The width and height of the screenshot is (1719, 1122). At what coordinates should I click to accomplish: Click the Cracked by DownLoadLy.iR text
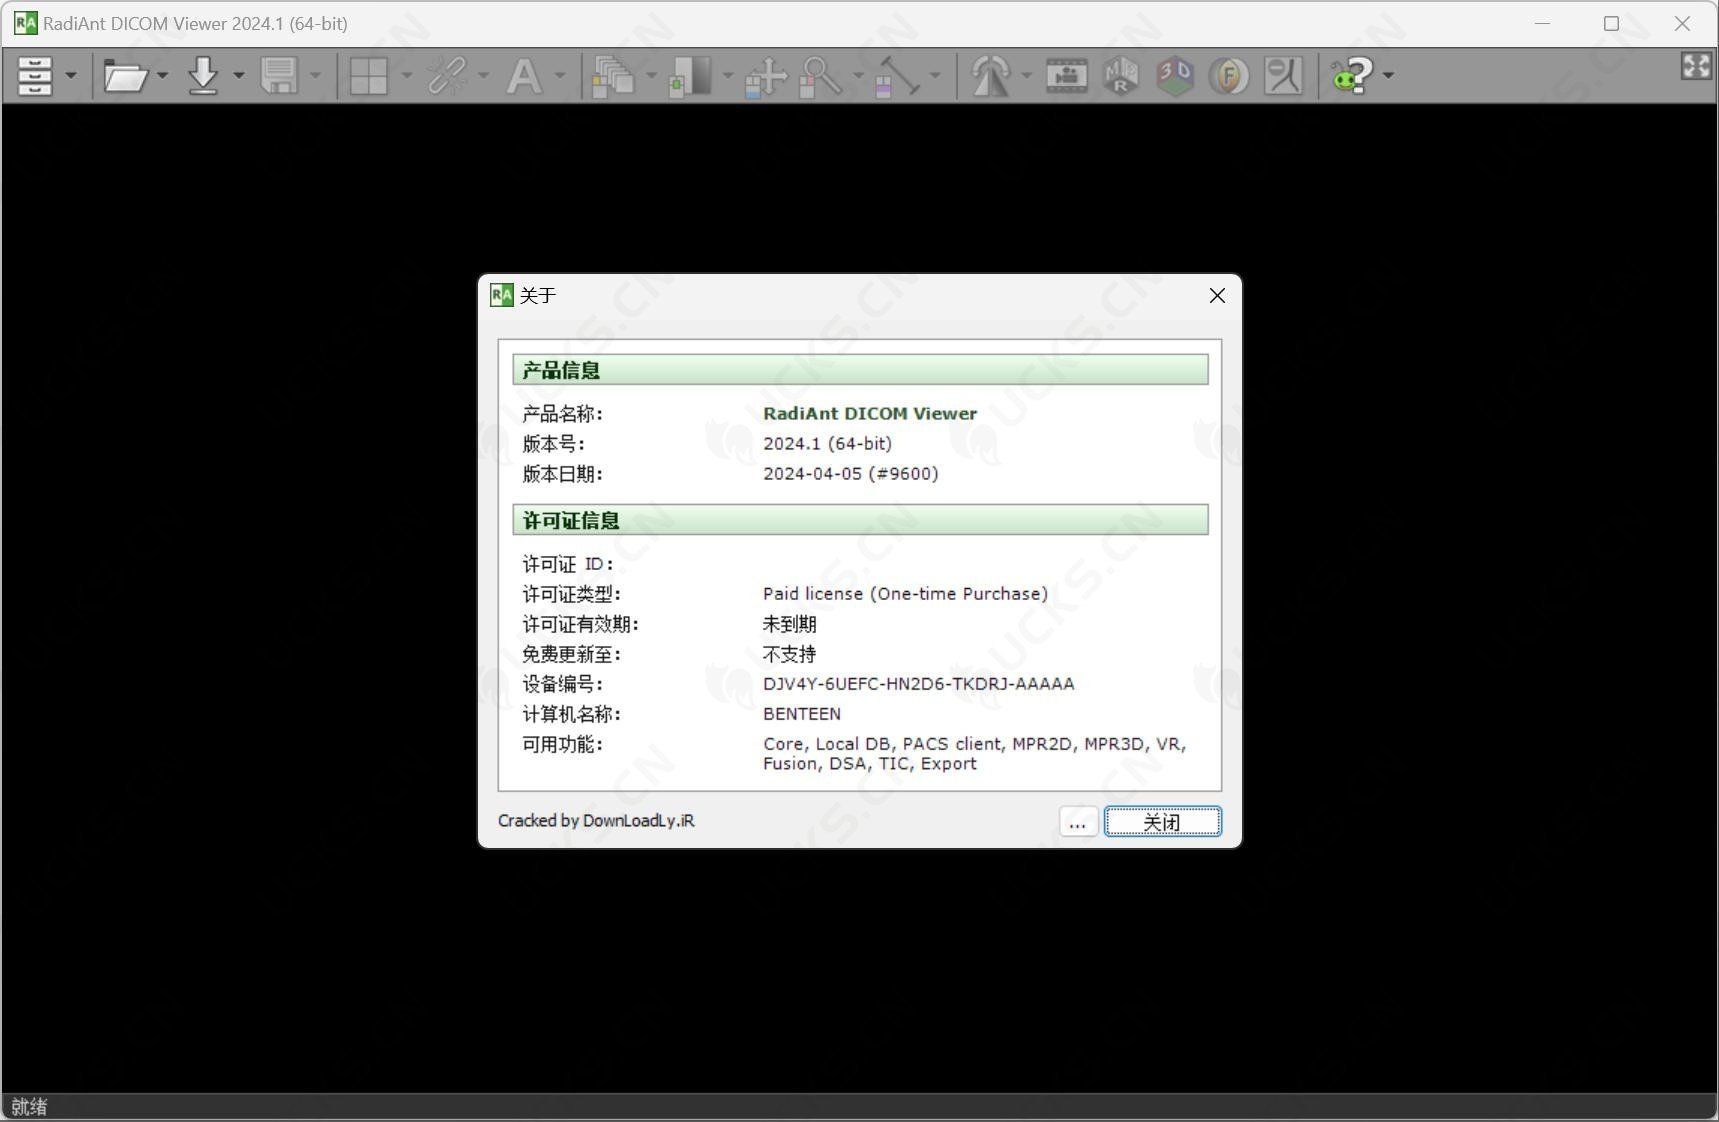596,821
